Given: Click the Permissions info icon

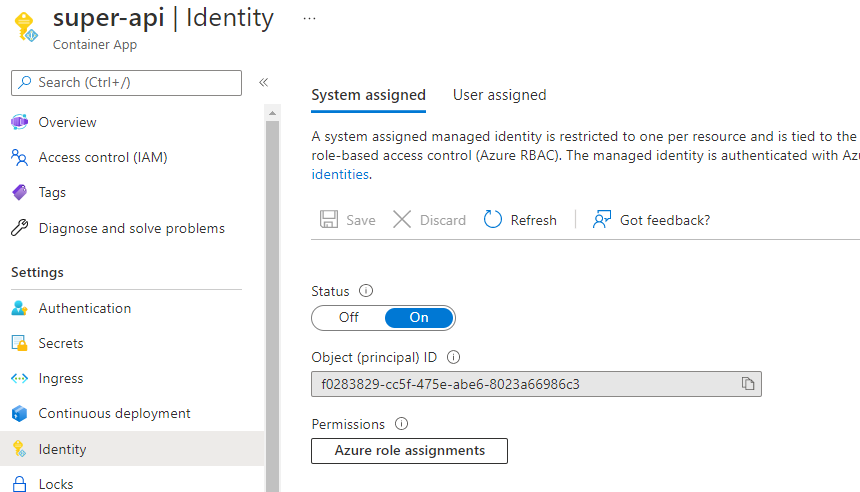Looking at the screenshot, I should 402,424.
